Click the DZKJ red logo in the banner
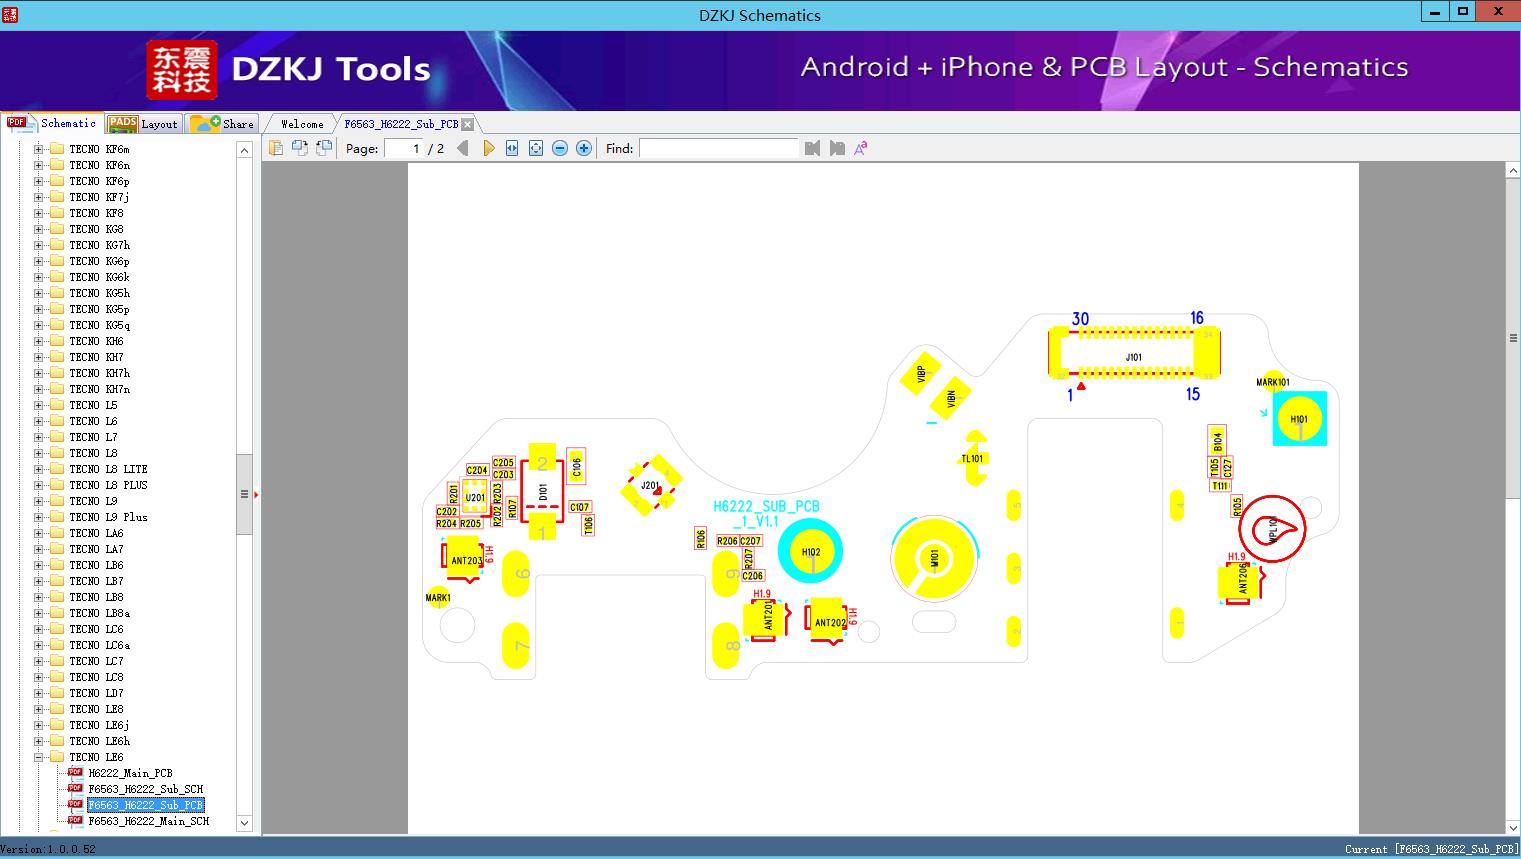 (182, 69)
